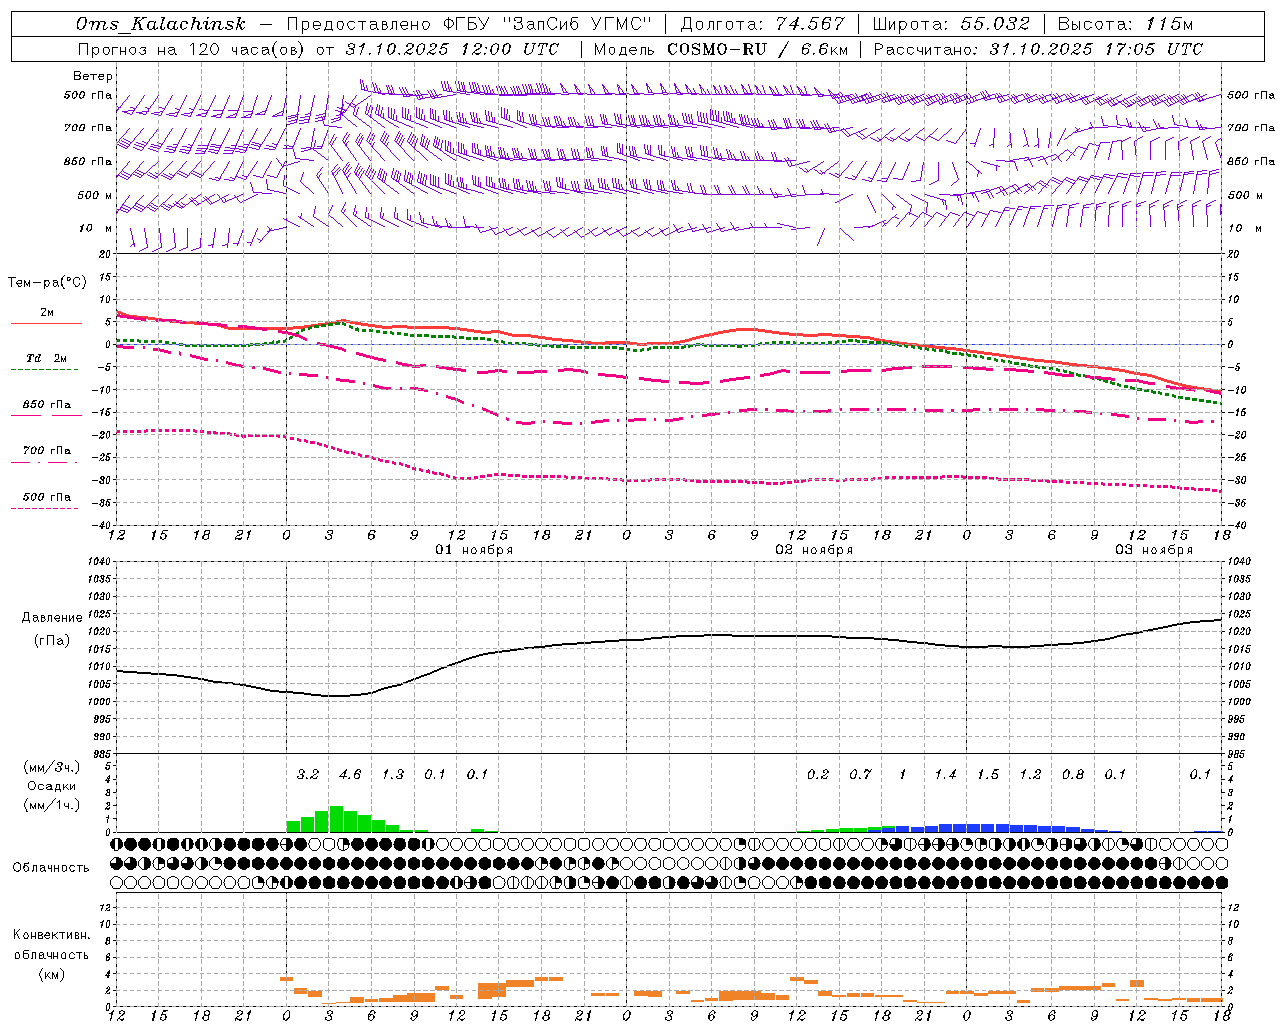
Task: Click the Тем-ра(°C) temperature axis title
Action: tap(47, 283)
